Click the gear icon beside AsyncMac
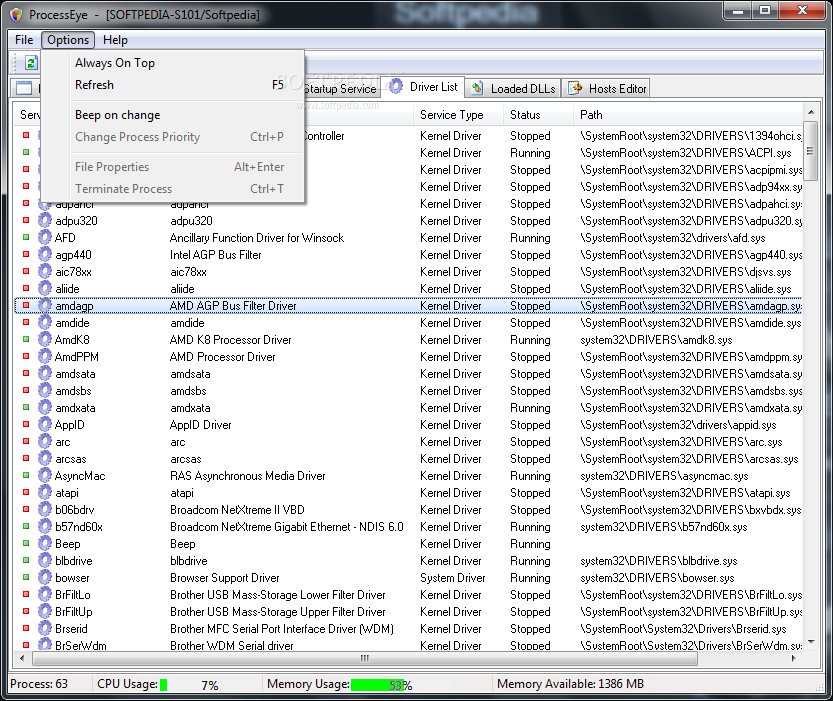833x701 pixels. click(x=45, y=475)
